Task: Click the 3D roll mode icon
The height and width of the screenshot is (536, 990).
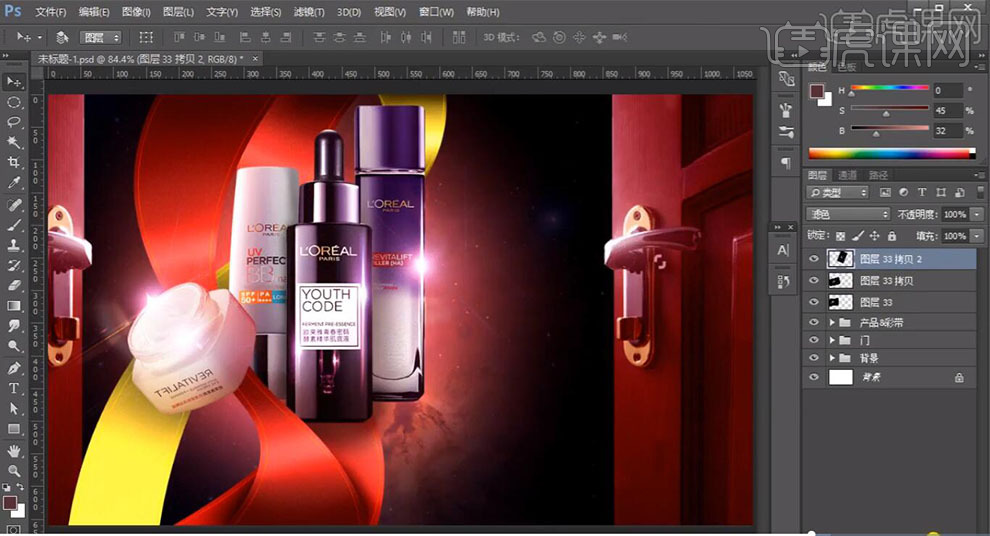Action: click(559, 37)
